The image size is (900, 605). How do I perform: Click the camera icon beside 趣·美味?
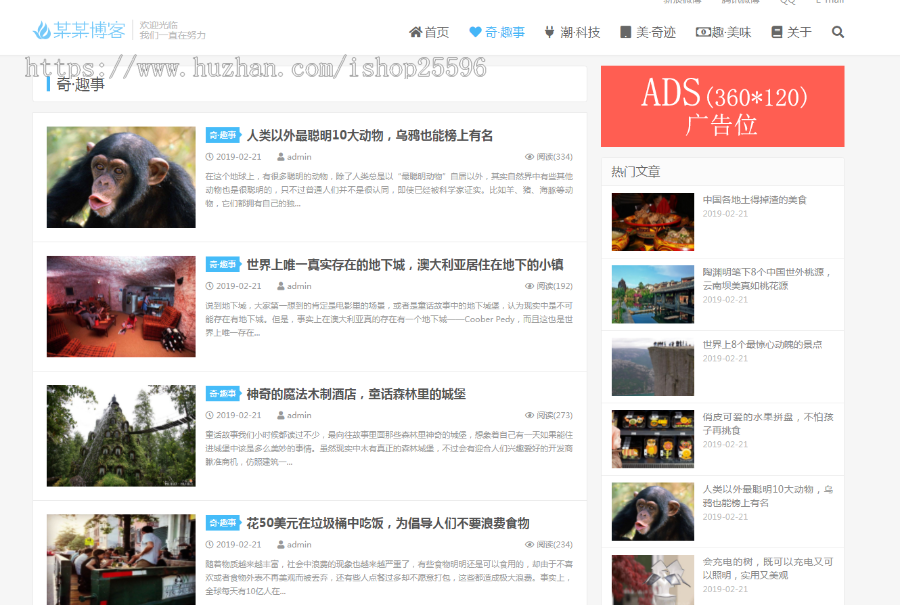tap(703, 32)
